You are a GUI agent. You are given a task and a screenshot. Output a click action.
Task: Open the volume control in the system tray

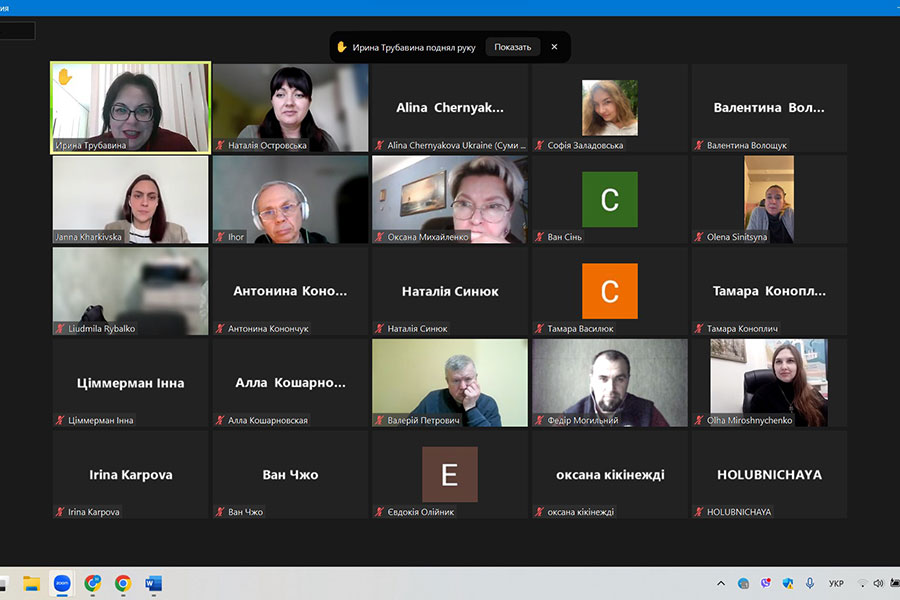pos(878,583)
